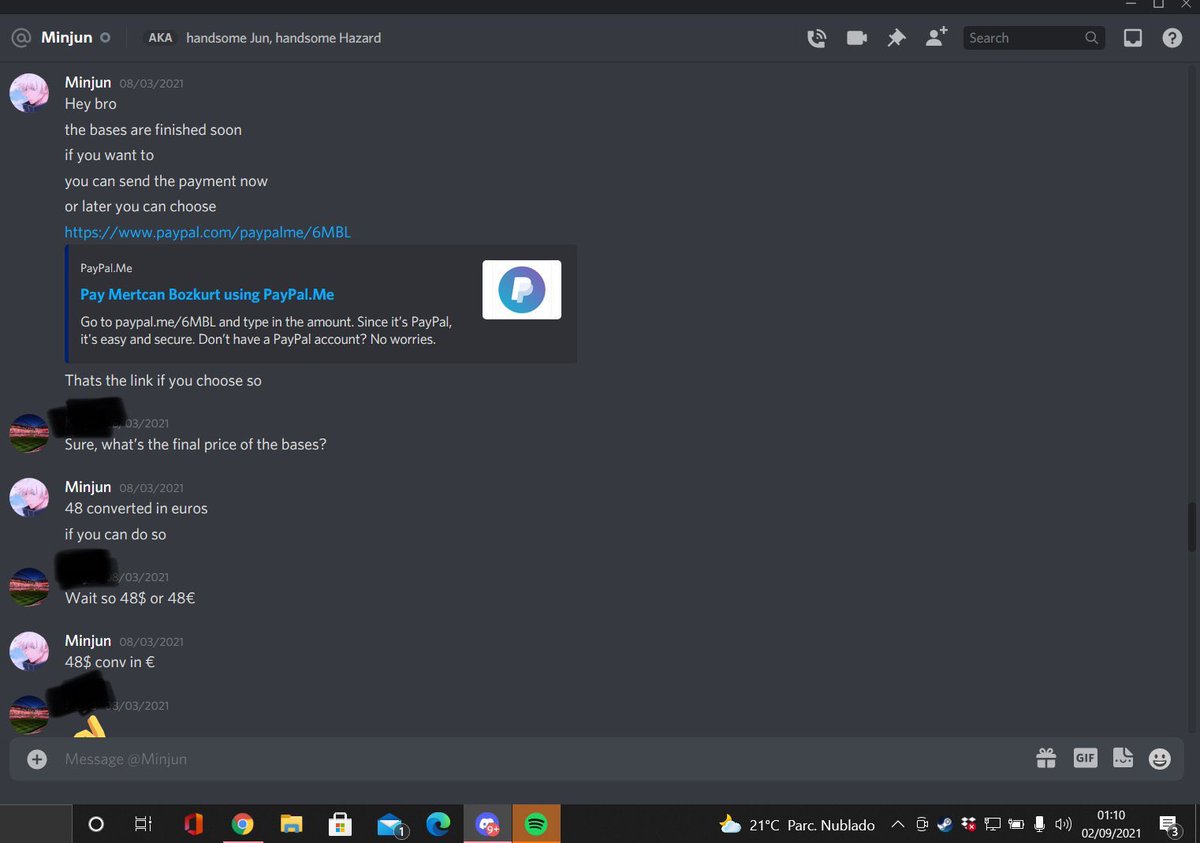Click the Message @Minjun text box
The height and width of the screenshot is (843, 1200).
pyautogui.click(x=540, y=759)
